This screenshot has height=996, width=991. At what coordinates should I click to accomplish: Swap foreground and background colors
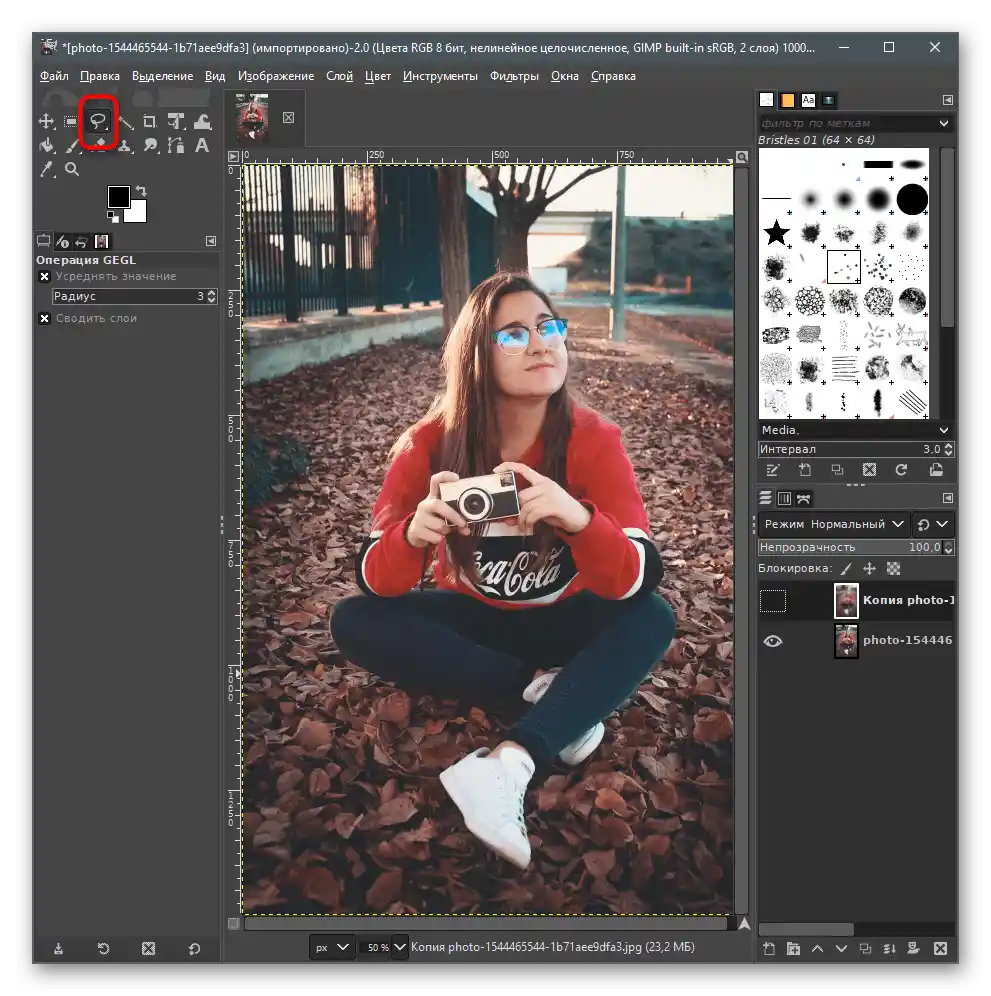click(x=141, y=191)
